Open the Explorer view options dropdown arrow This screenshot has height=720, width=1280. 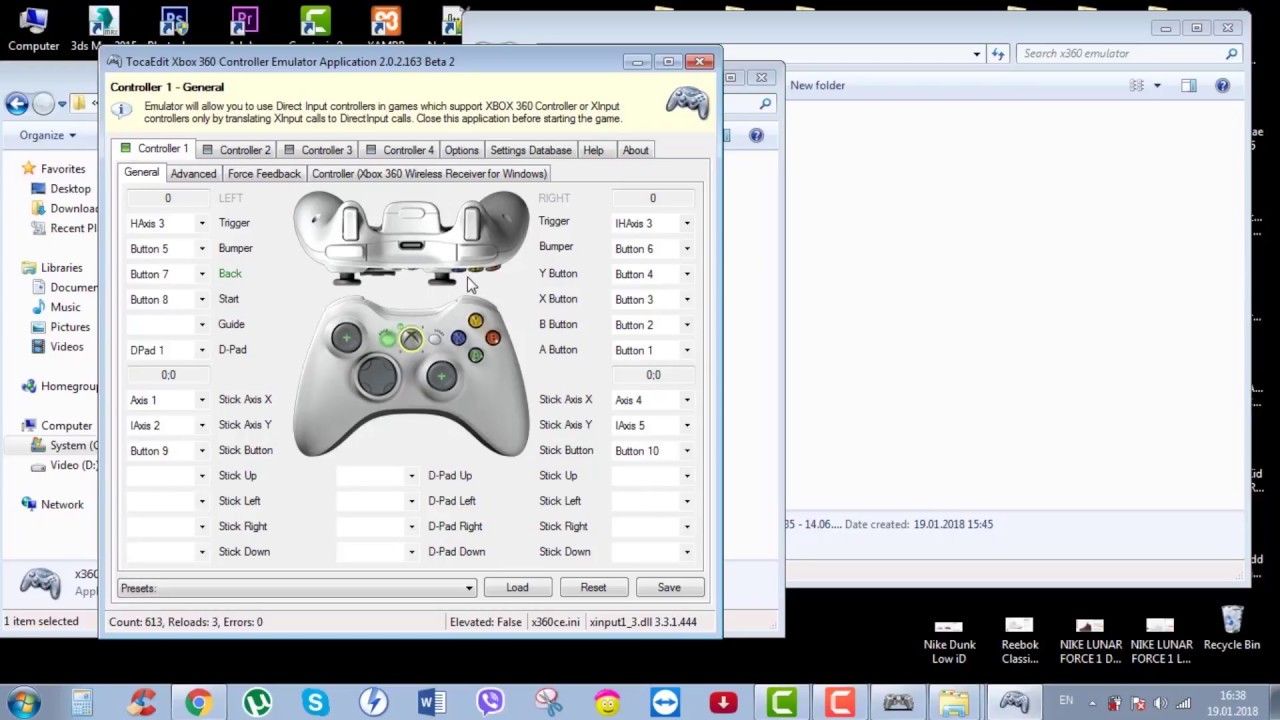(1157, 86)
